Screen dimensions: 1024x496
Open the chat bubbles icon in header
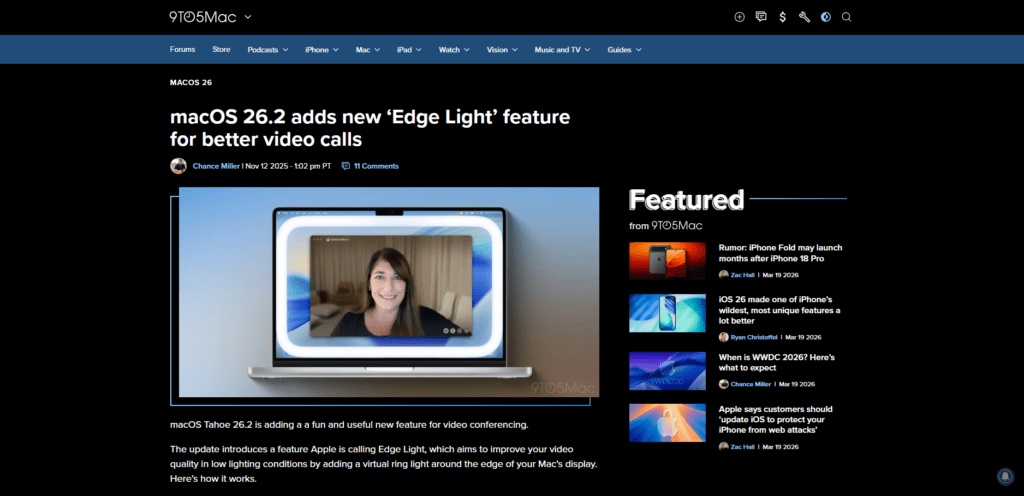[x=761, y=17]
